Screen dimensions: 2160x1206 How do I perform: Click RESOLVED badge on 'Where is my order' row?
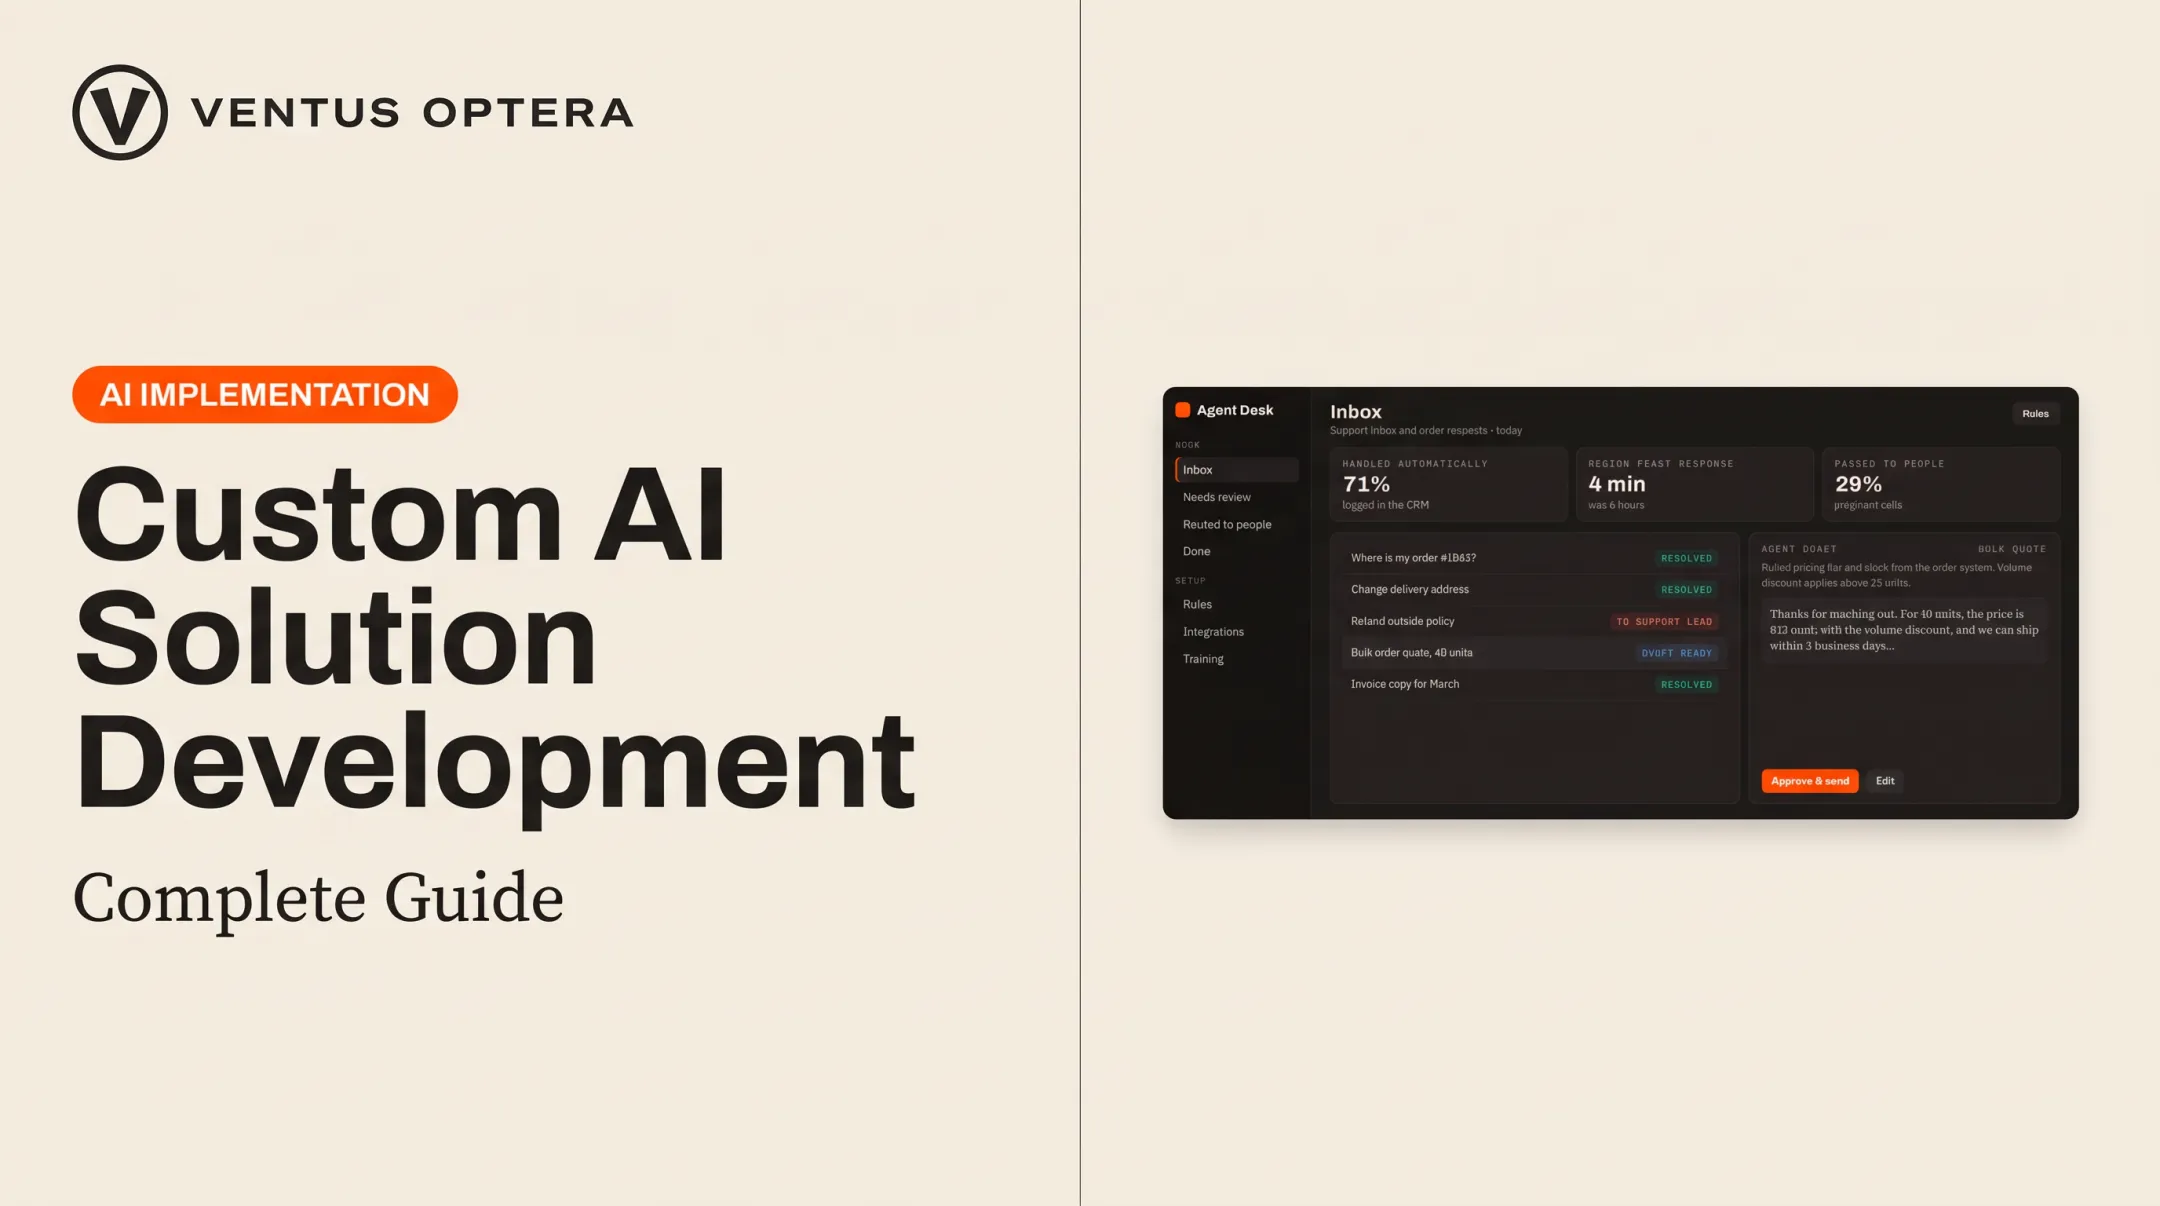point(1686,558)
